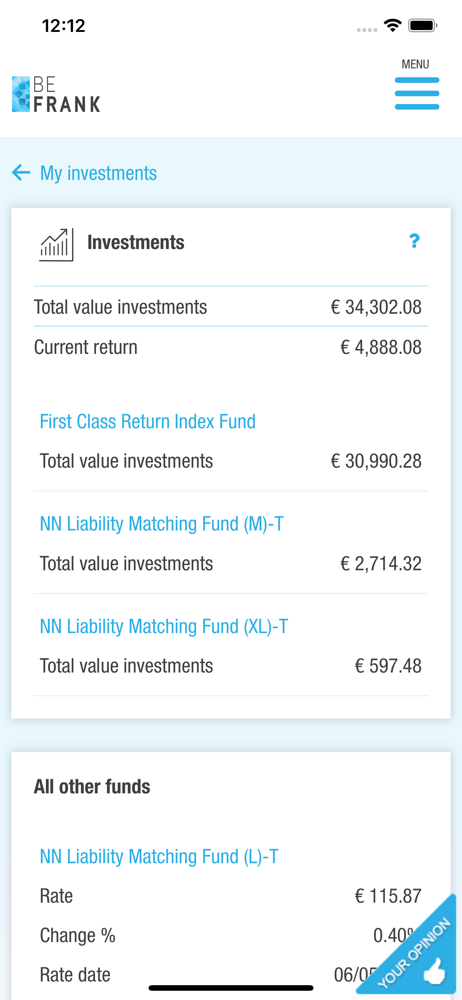
Task: Open NN Liability Matching Fund (XL)-T
Action: 163,627
